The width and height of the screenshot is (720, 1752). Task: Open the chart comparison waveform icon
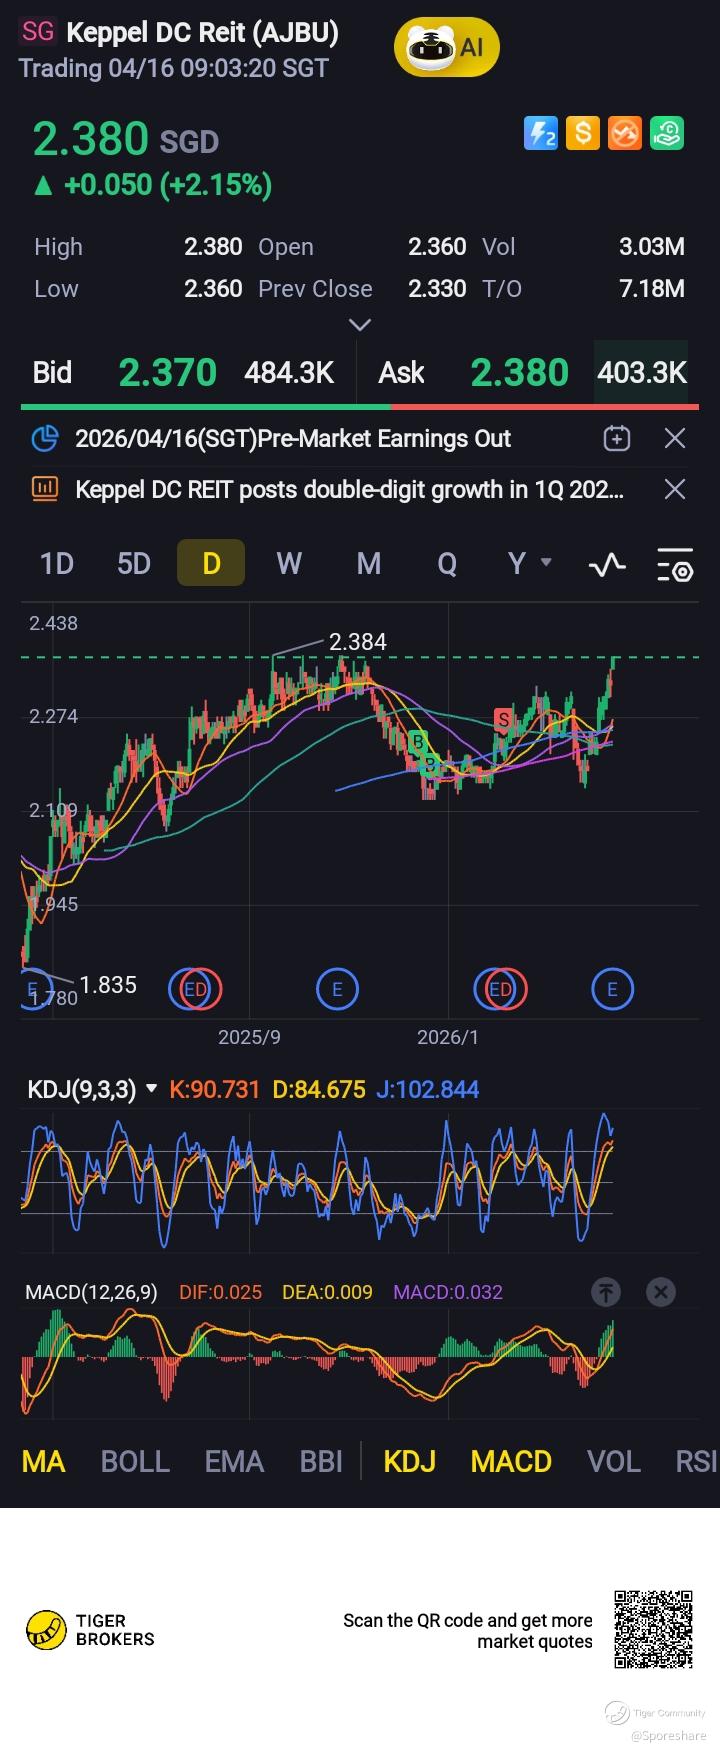click(x=607, y=565)
